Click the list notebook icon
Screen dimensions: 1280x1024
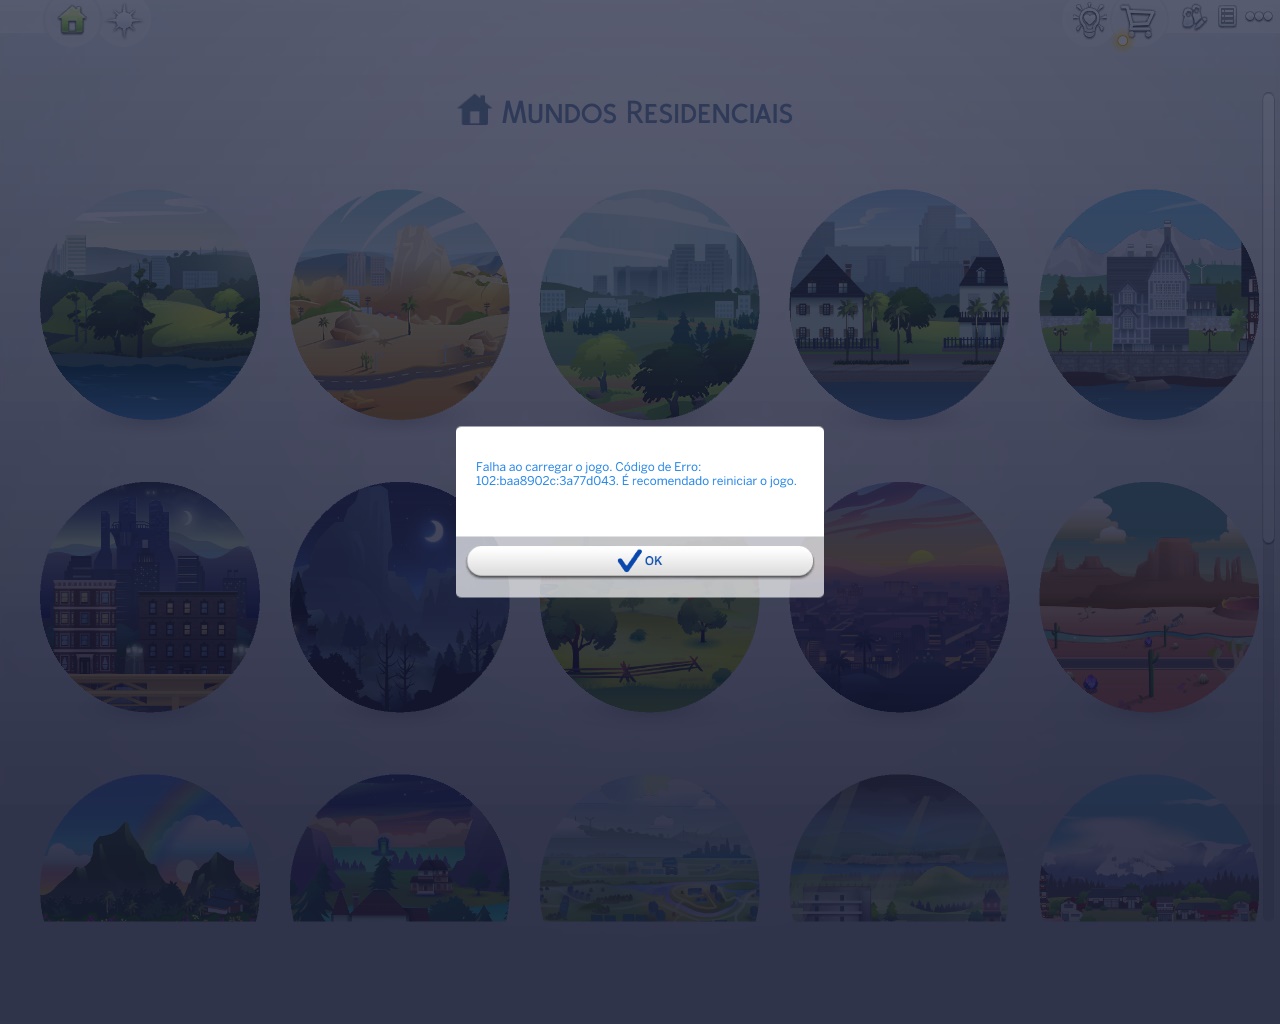[x=1228, y=17]
